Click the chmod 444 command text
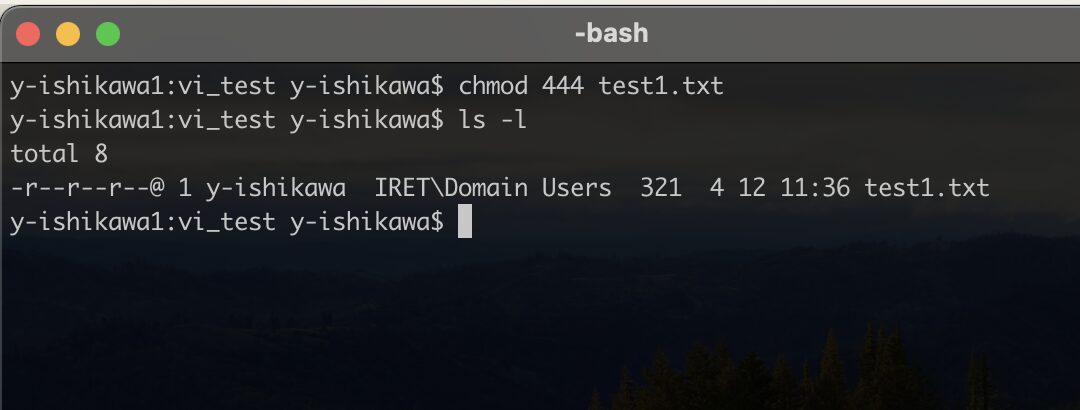 521,86
